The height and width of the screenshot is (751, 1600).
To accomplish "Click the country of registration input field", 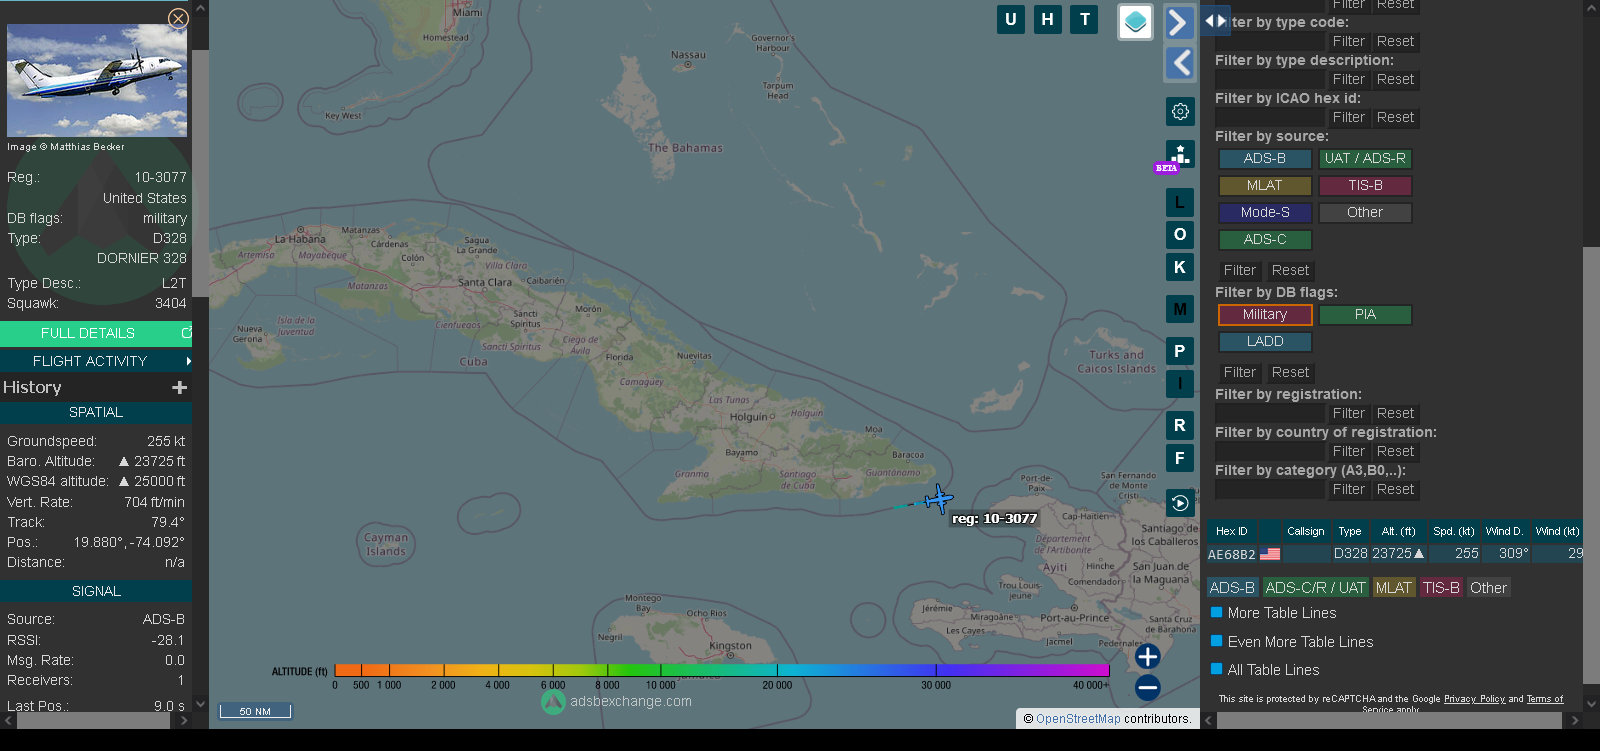I will point(1269,451).
